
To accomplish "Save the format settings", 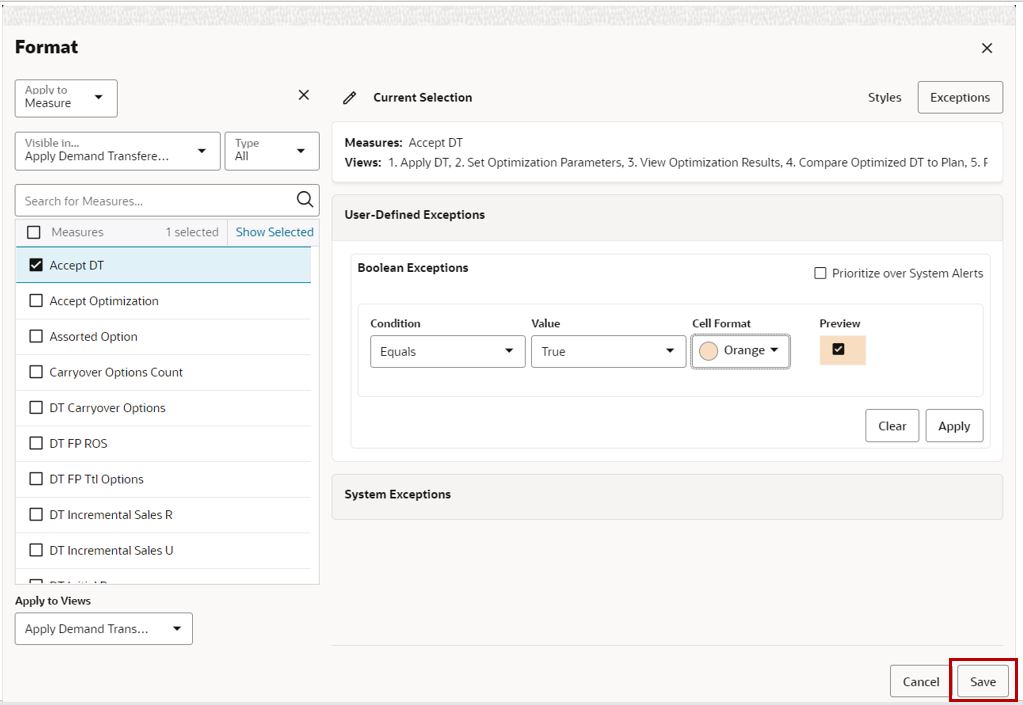I will tap(981, 681).
